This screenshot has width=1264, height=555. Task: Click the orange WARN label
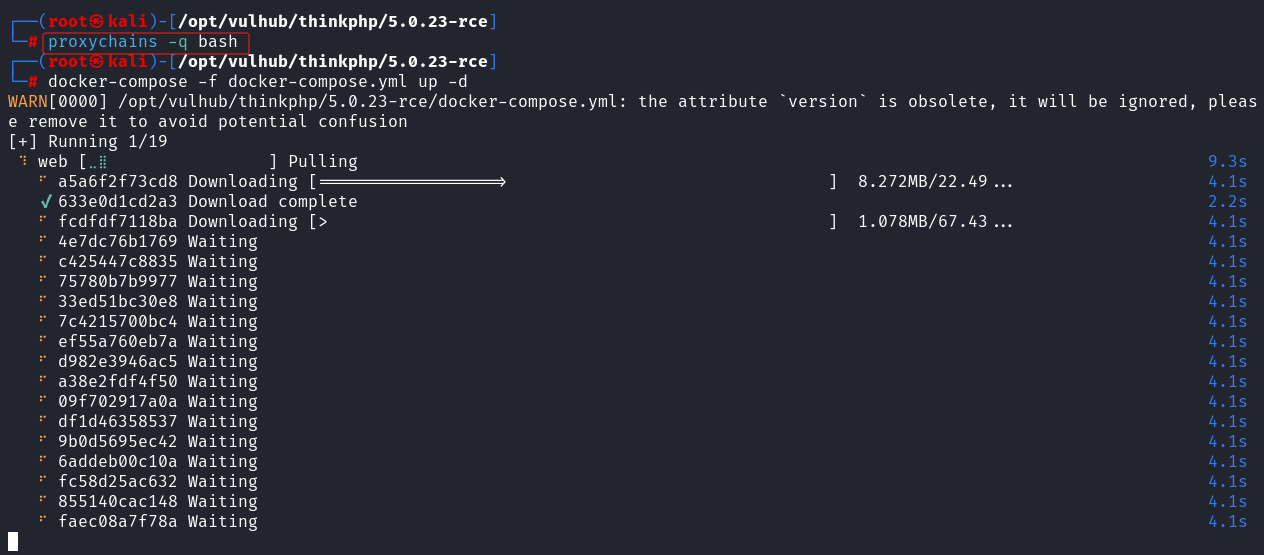click(x=27, y=101)
